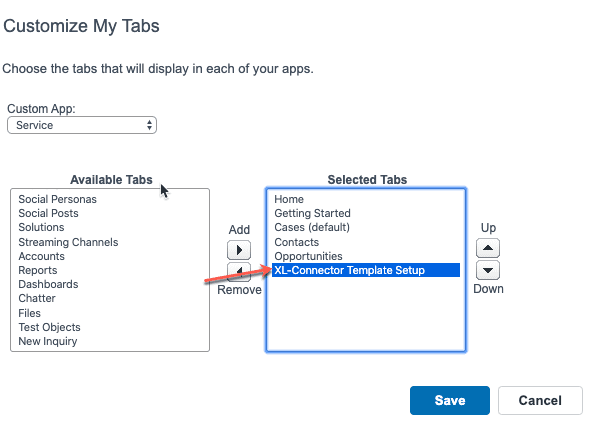614x437 pixels.
Task: Select Social Personas in Available Tabs
Action: coord(57,199)
